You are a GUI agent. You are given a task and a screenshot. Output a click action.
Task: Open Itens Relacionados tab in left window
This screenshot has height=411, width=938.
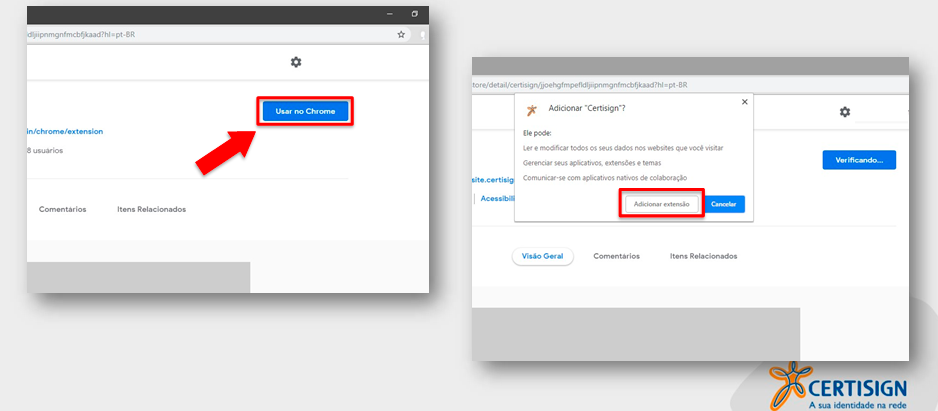(151, 209)
